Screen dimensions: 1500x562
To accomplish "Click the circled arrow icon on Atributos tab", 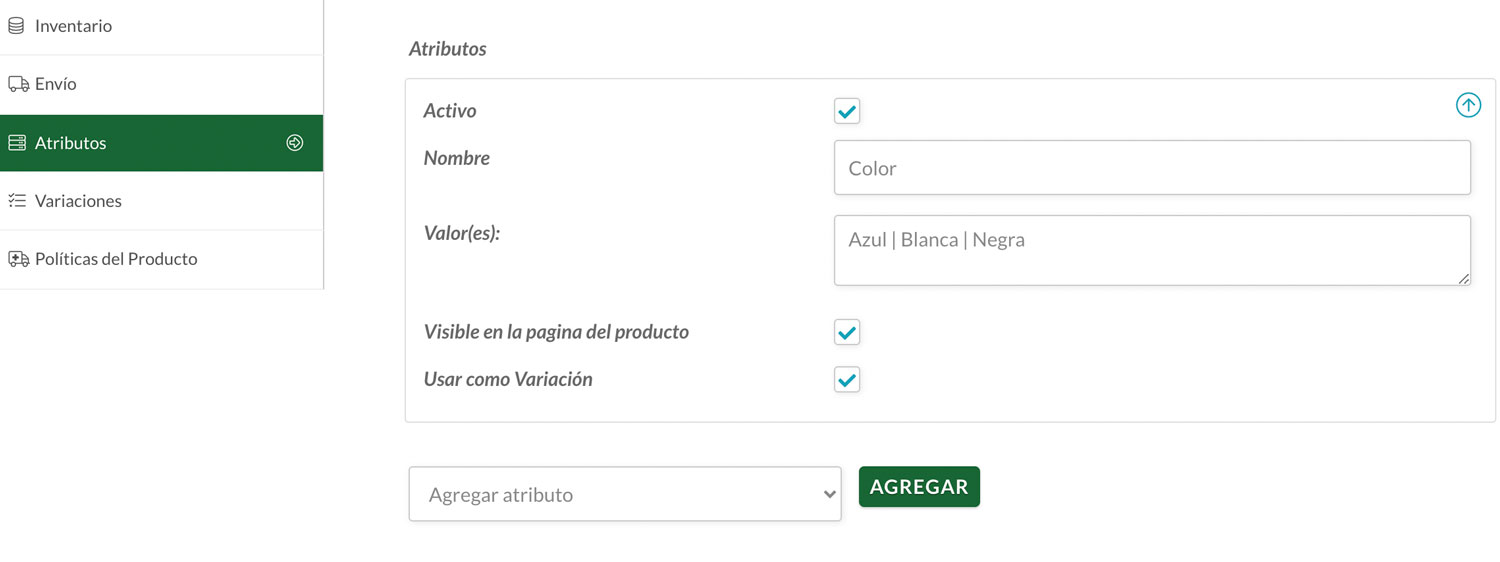I will tap(295, 143).
